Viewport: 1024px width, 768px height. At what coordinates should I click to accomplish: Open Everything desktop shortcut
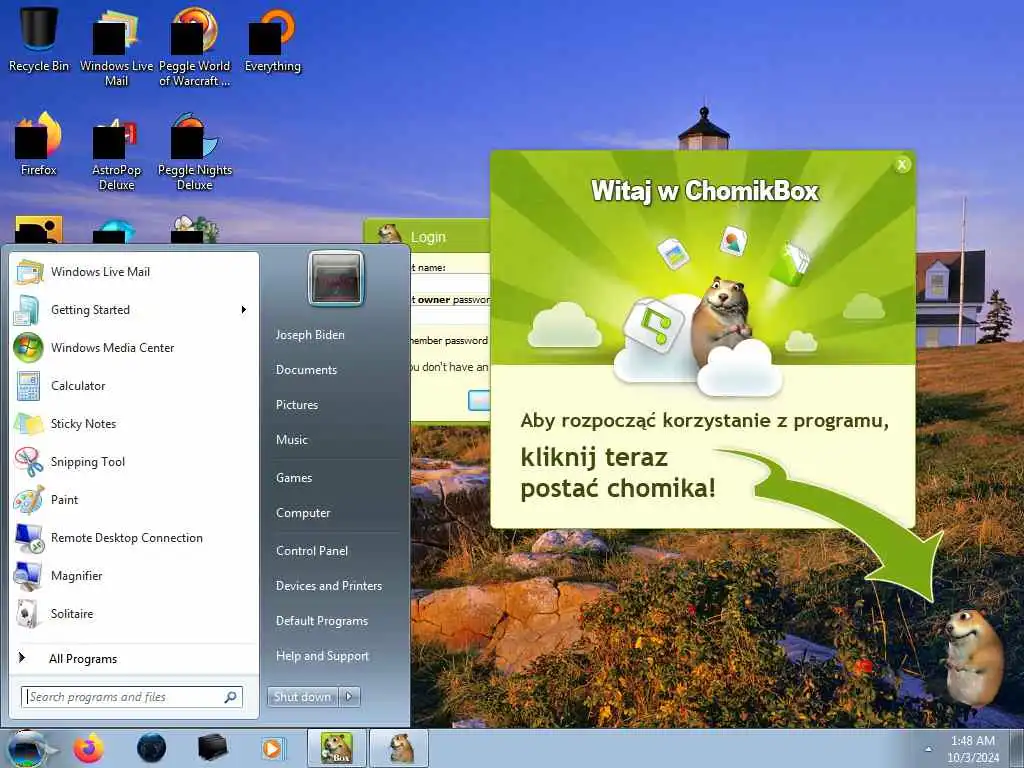click(x=272, y=40)
